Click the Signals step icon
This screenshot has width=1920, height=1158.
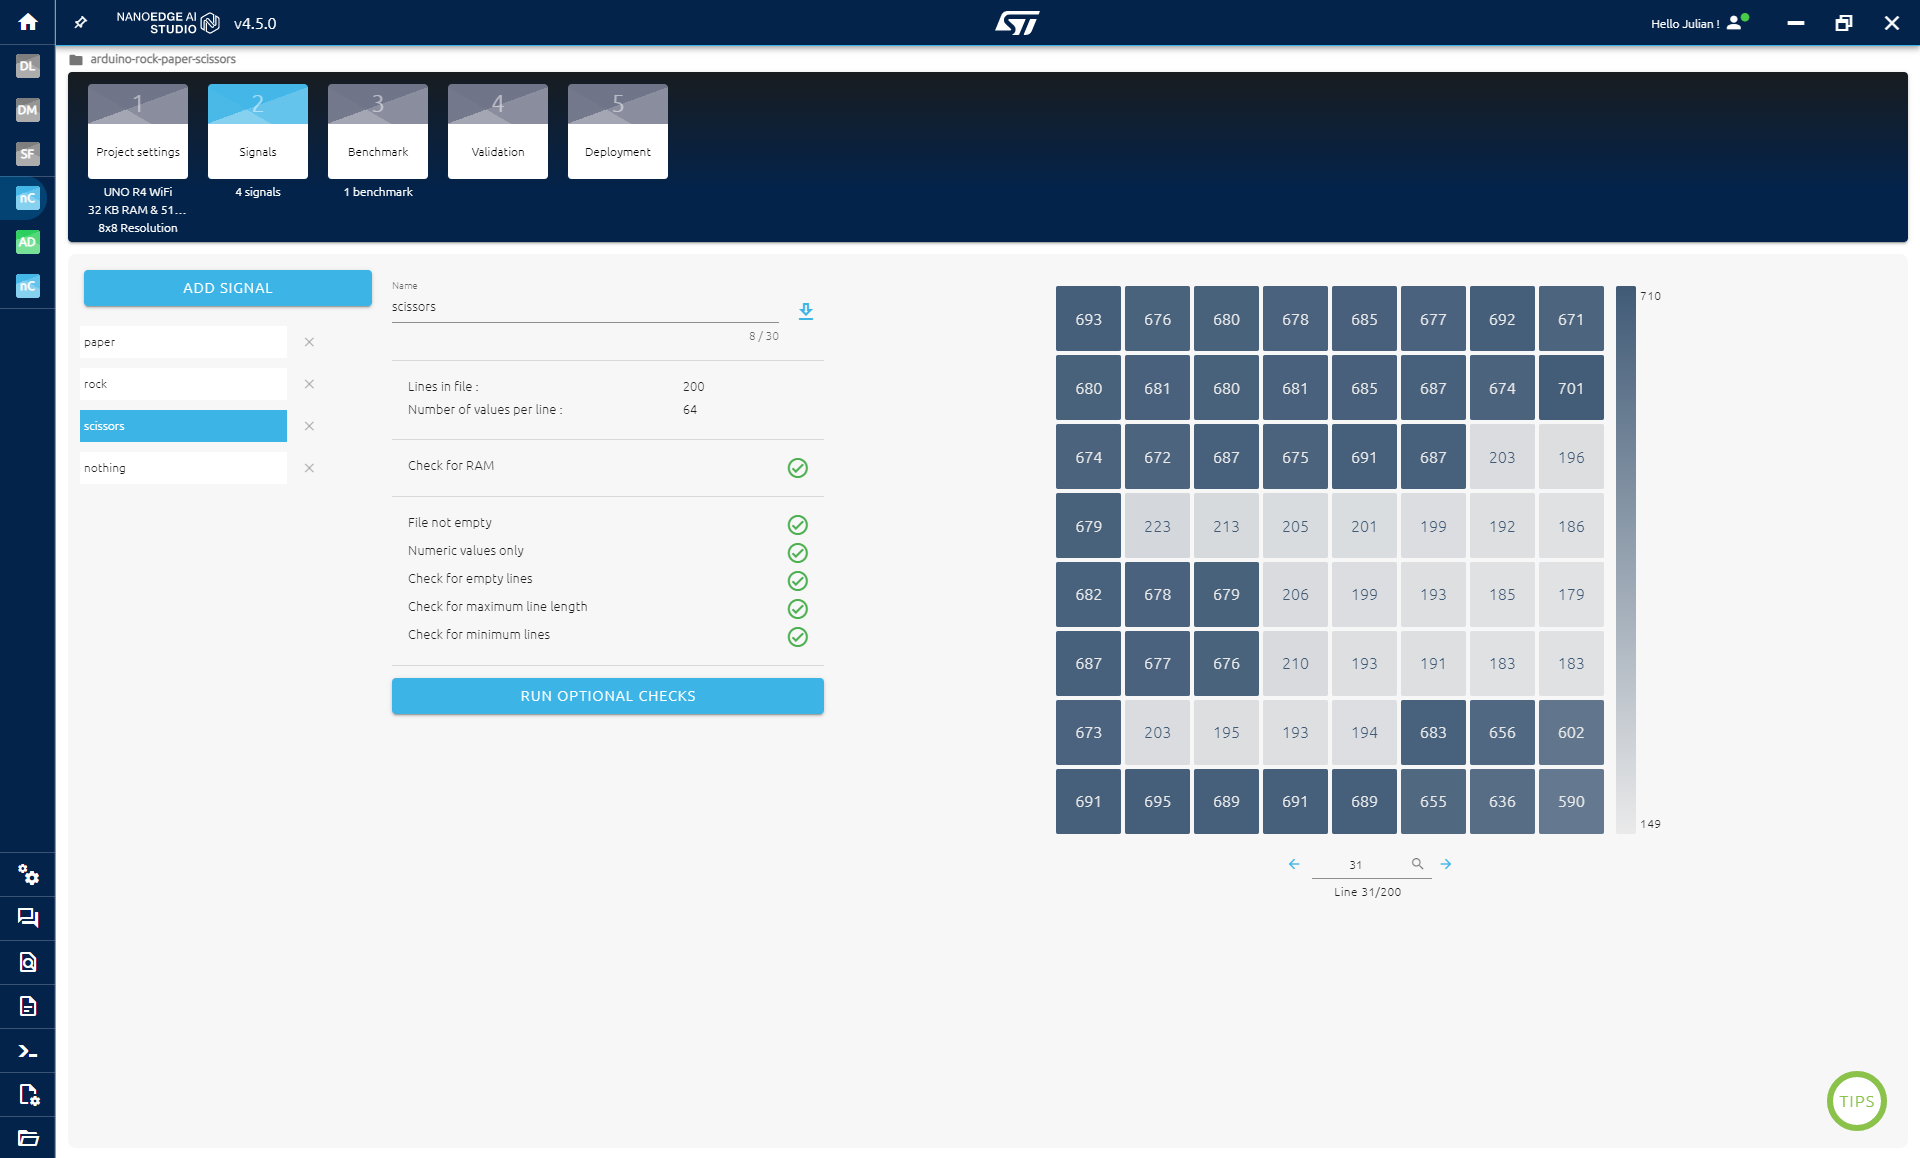[256, 129]
